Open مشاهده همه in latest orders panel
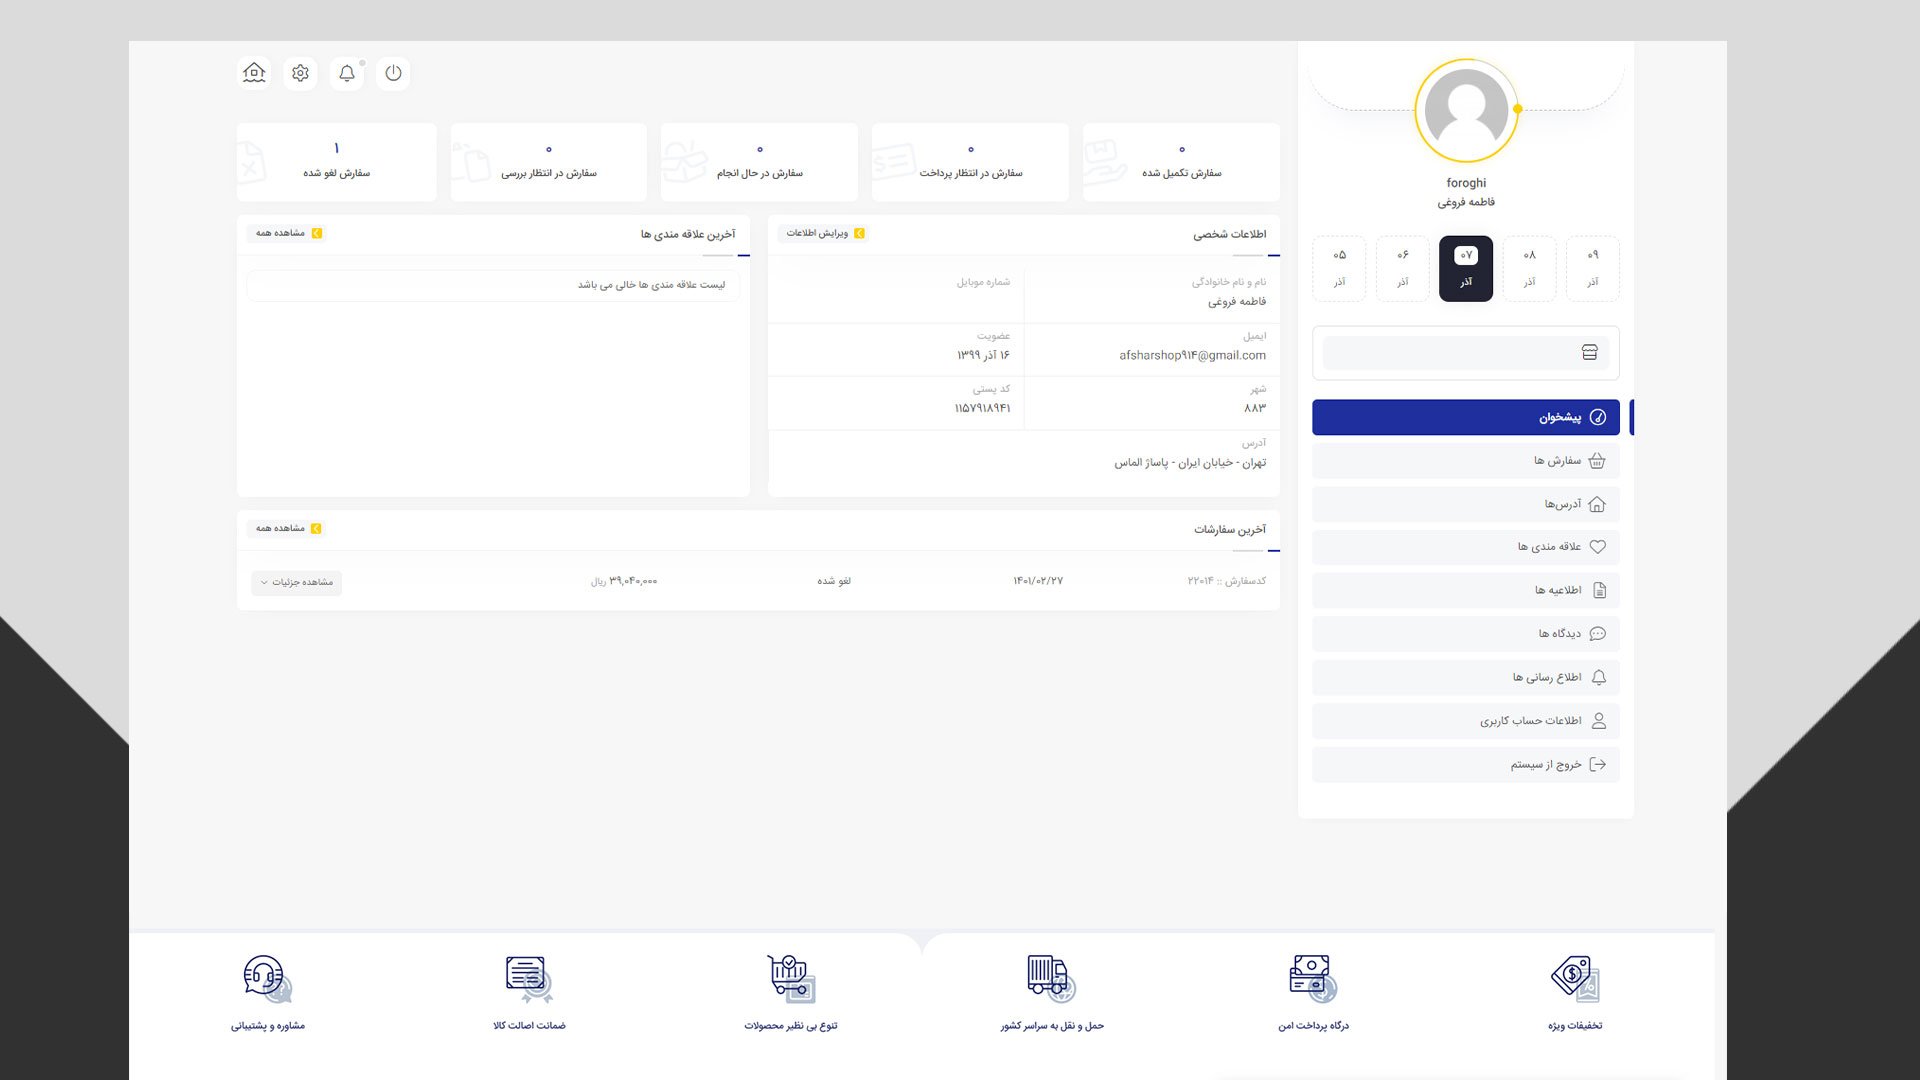The width and height of the screenshot is (1920, 1080). 288,528
